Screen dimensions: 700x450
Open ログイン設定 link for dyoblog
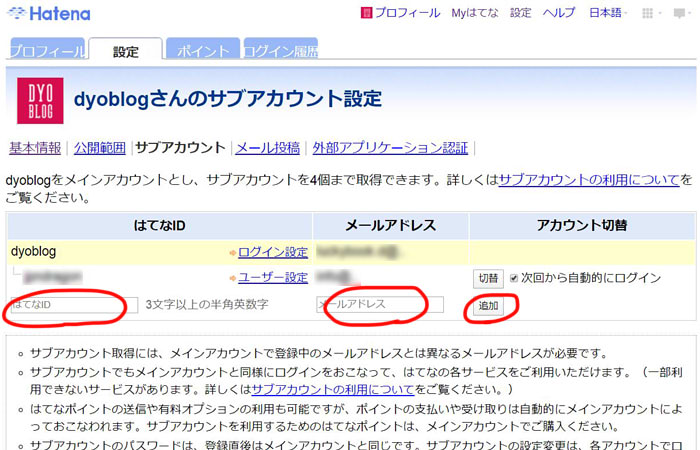coord(273,252)
